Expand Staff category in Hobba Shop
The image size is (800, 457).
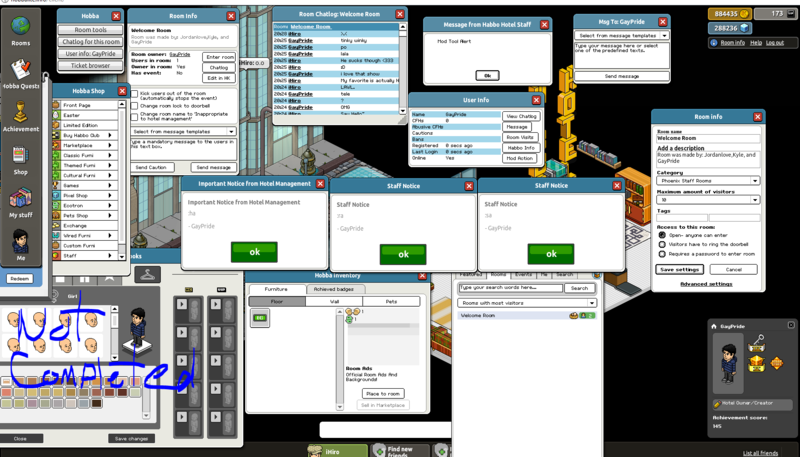[x=110, y=256]
